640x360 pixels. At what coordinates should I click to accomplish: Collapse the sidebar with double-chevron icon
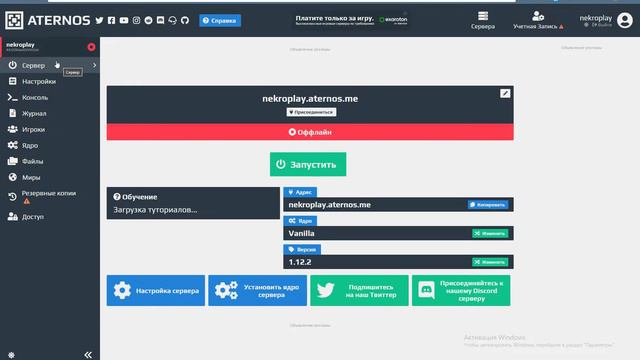point(88,355)
